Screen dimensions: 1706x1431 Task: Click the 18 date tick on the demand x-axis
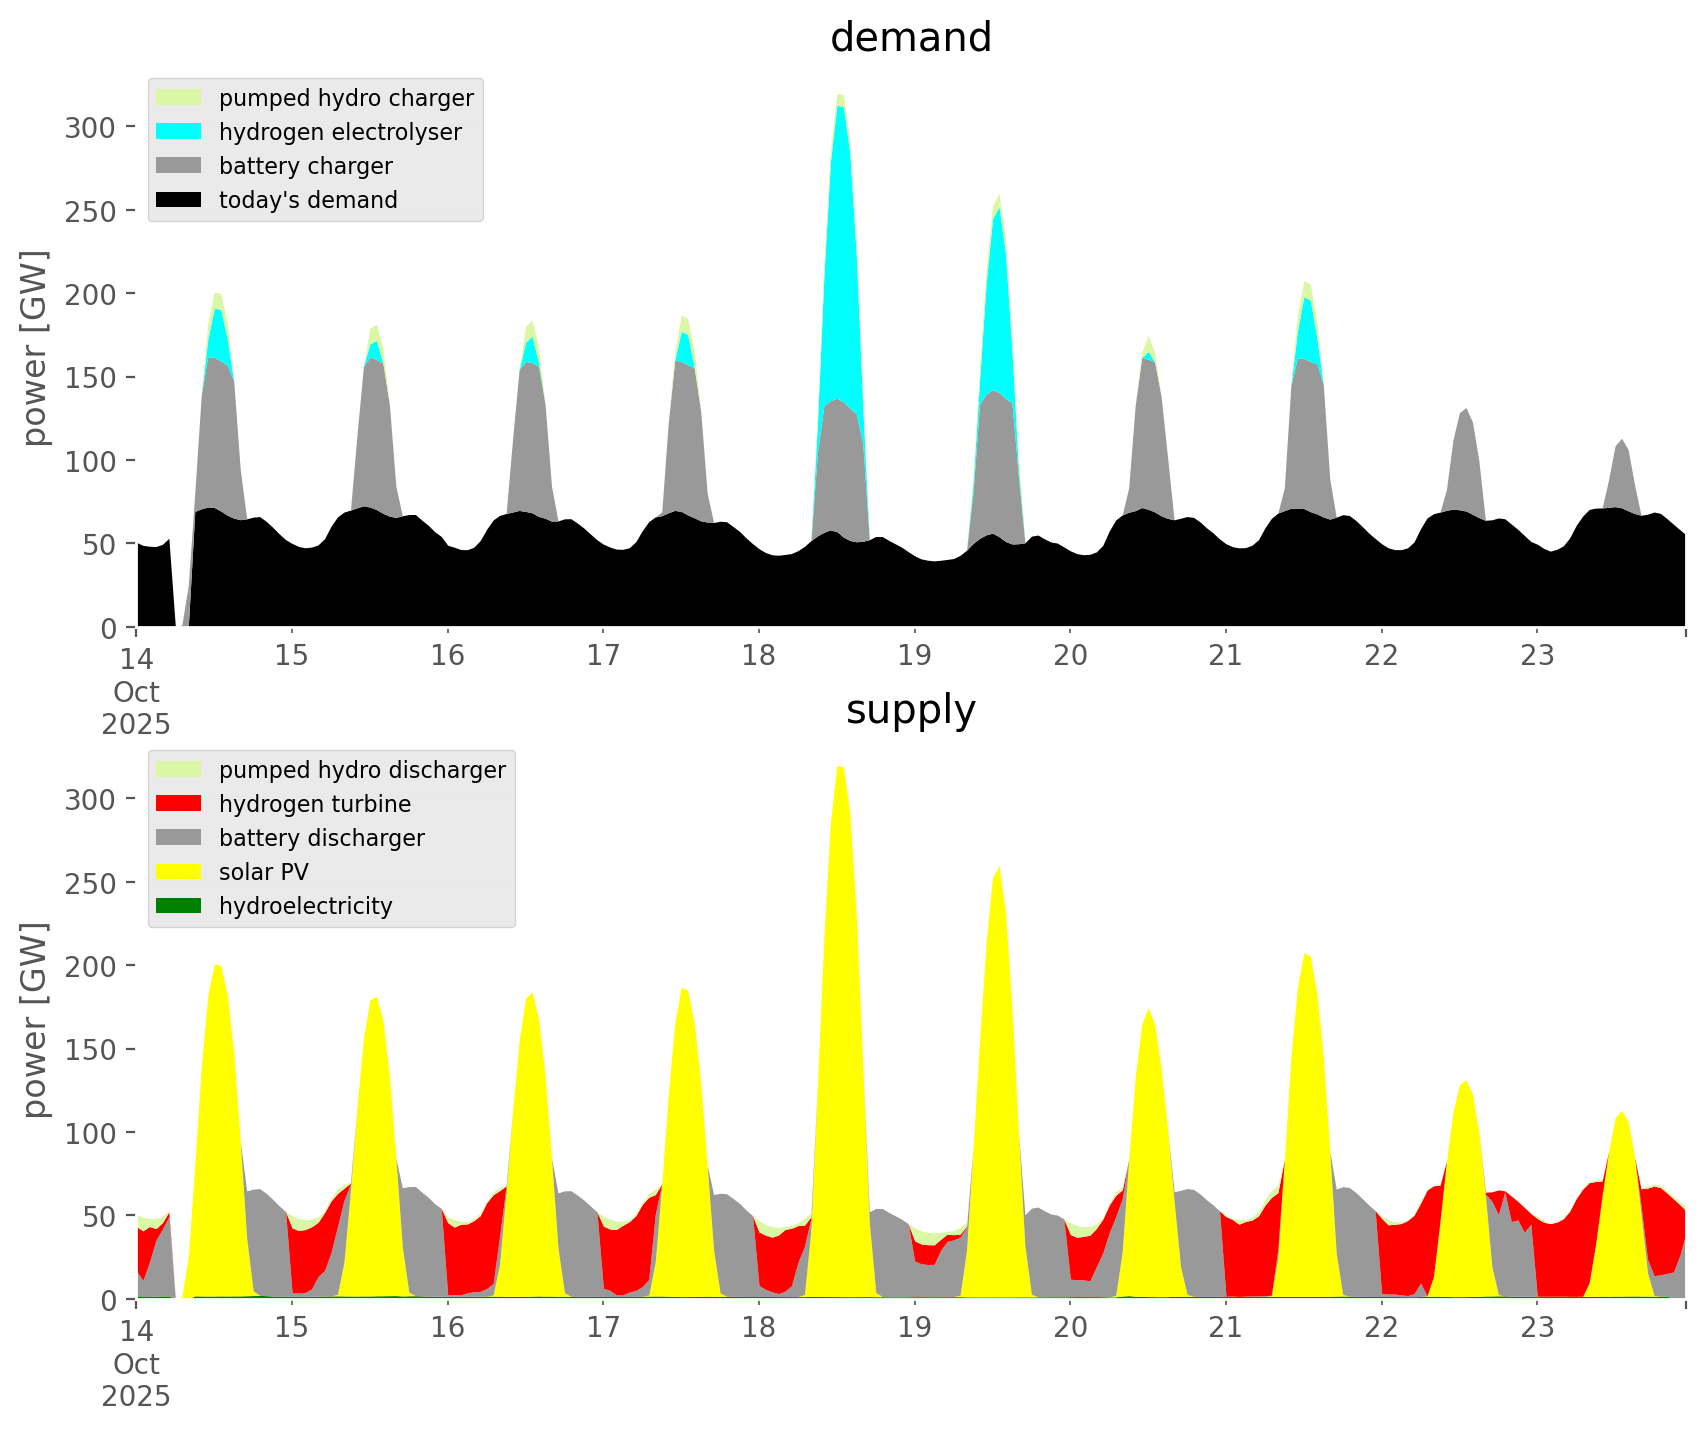pyautogui.click(x=759, y=656)
